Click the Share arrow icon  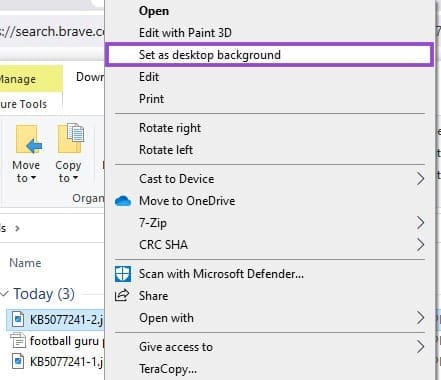pos(122,295)
